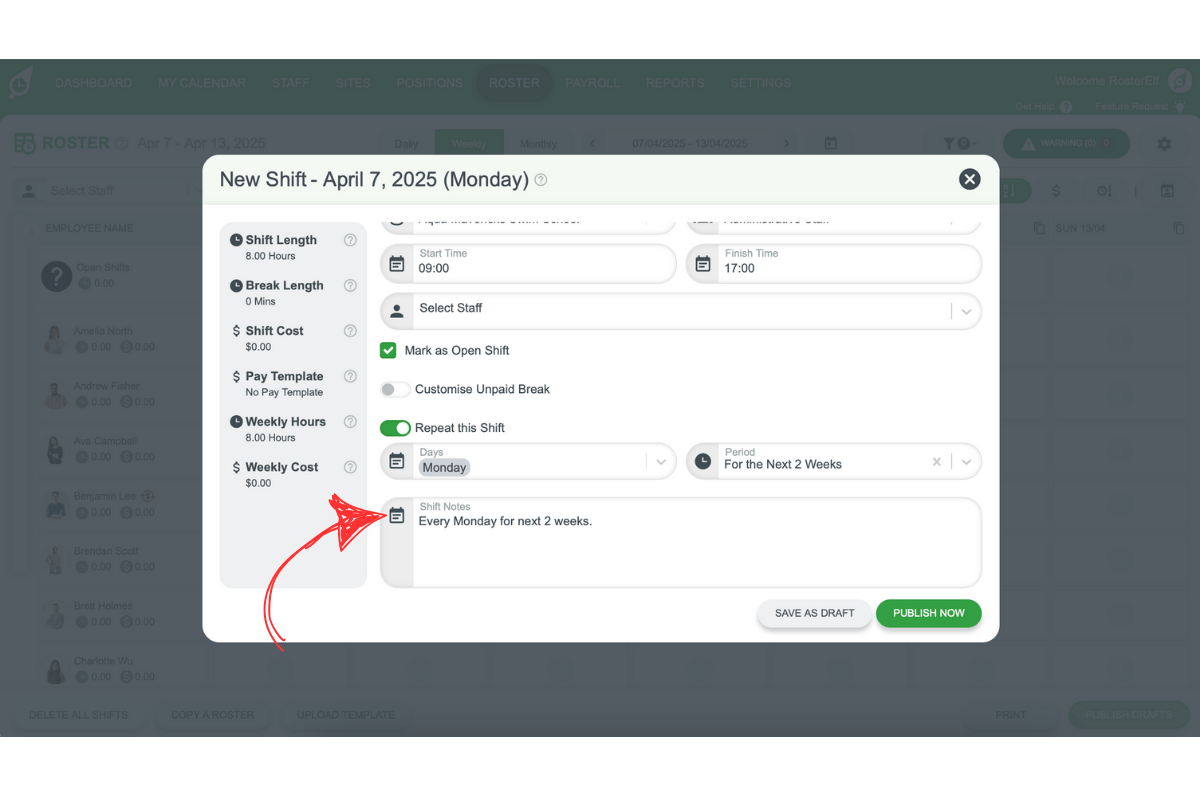Open the Days dropdown showing Monday

pos(660,461)
